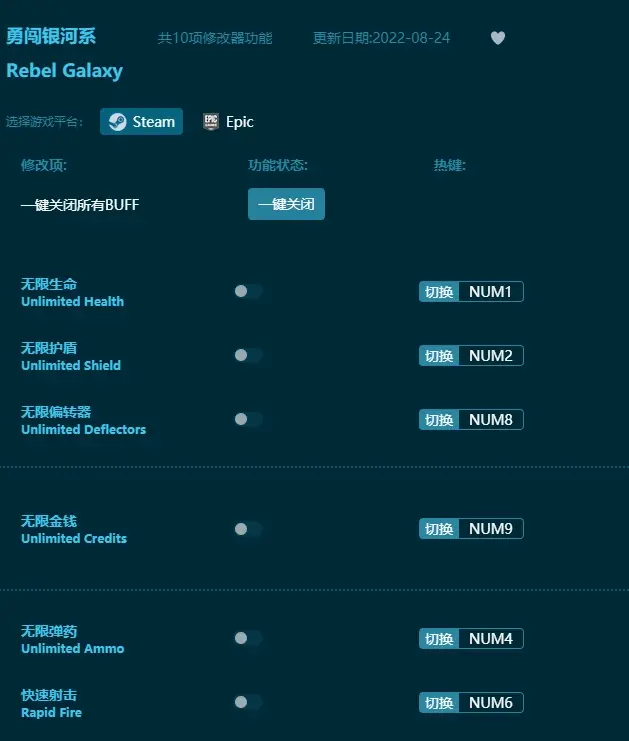Edit the NUM8 hotkey field
This screenshot has width=629, height=741.
point(491,420)
